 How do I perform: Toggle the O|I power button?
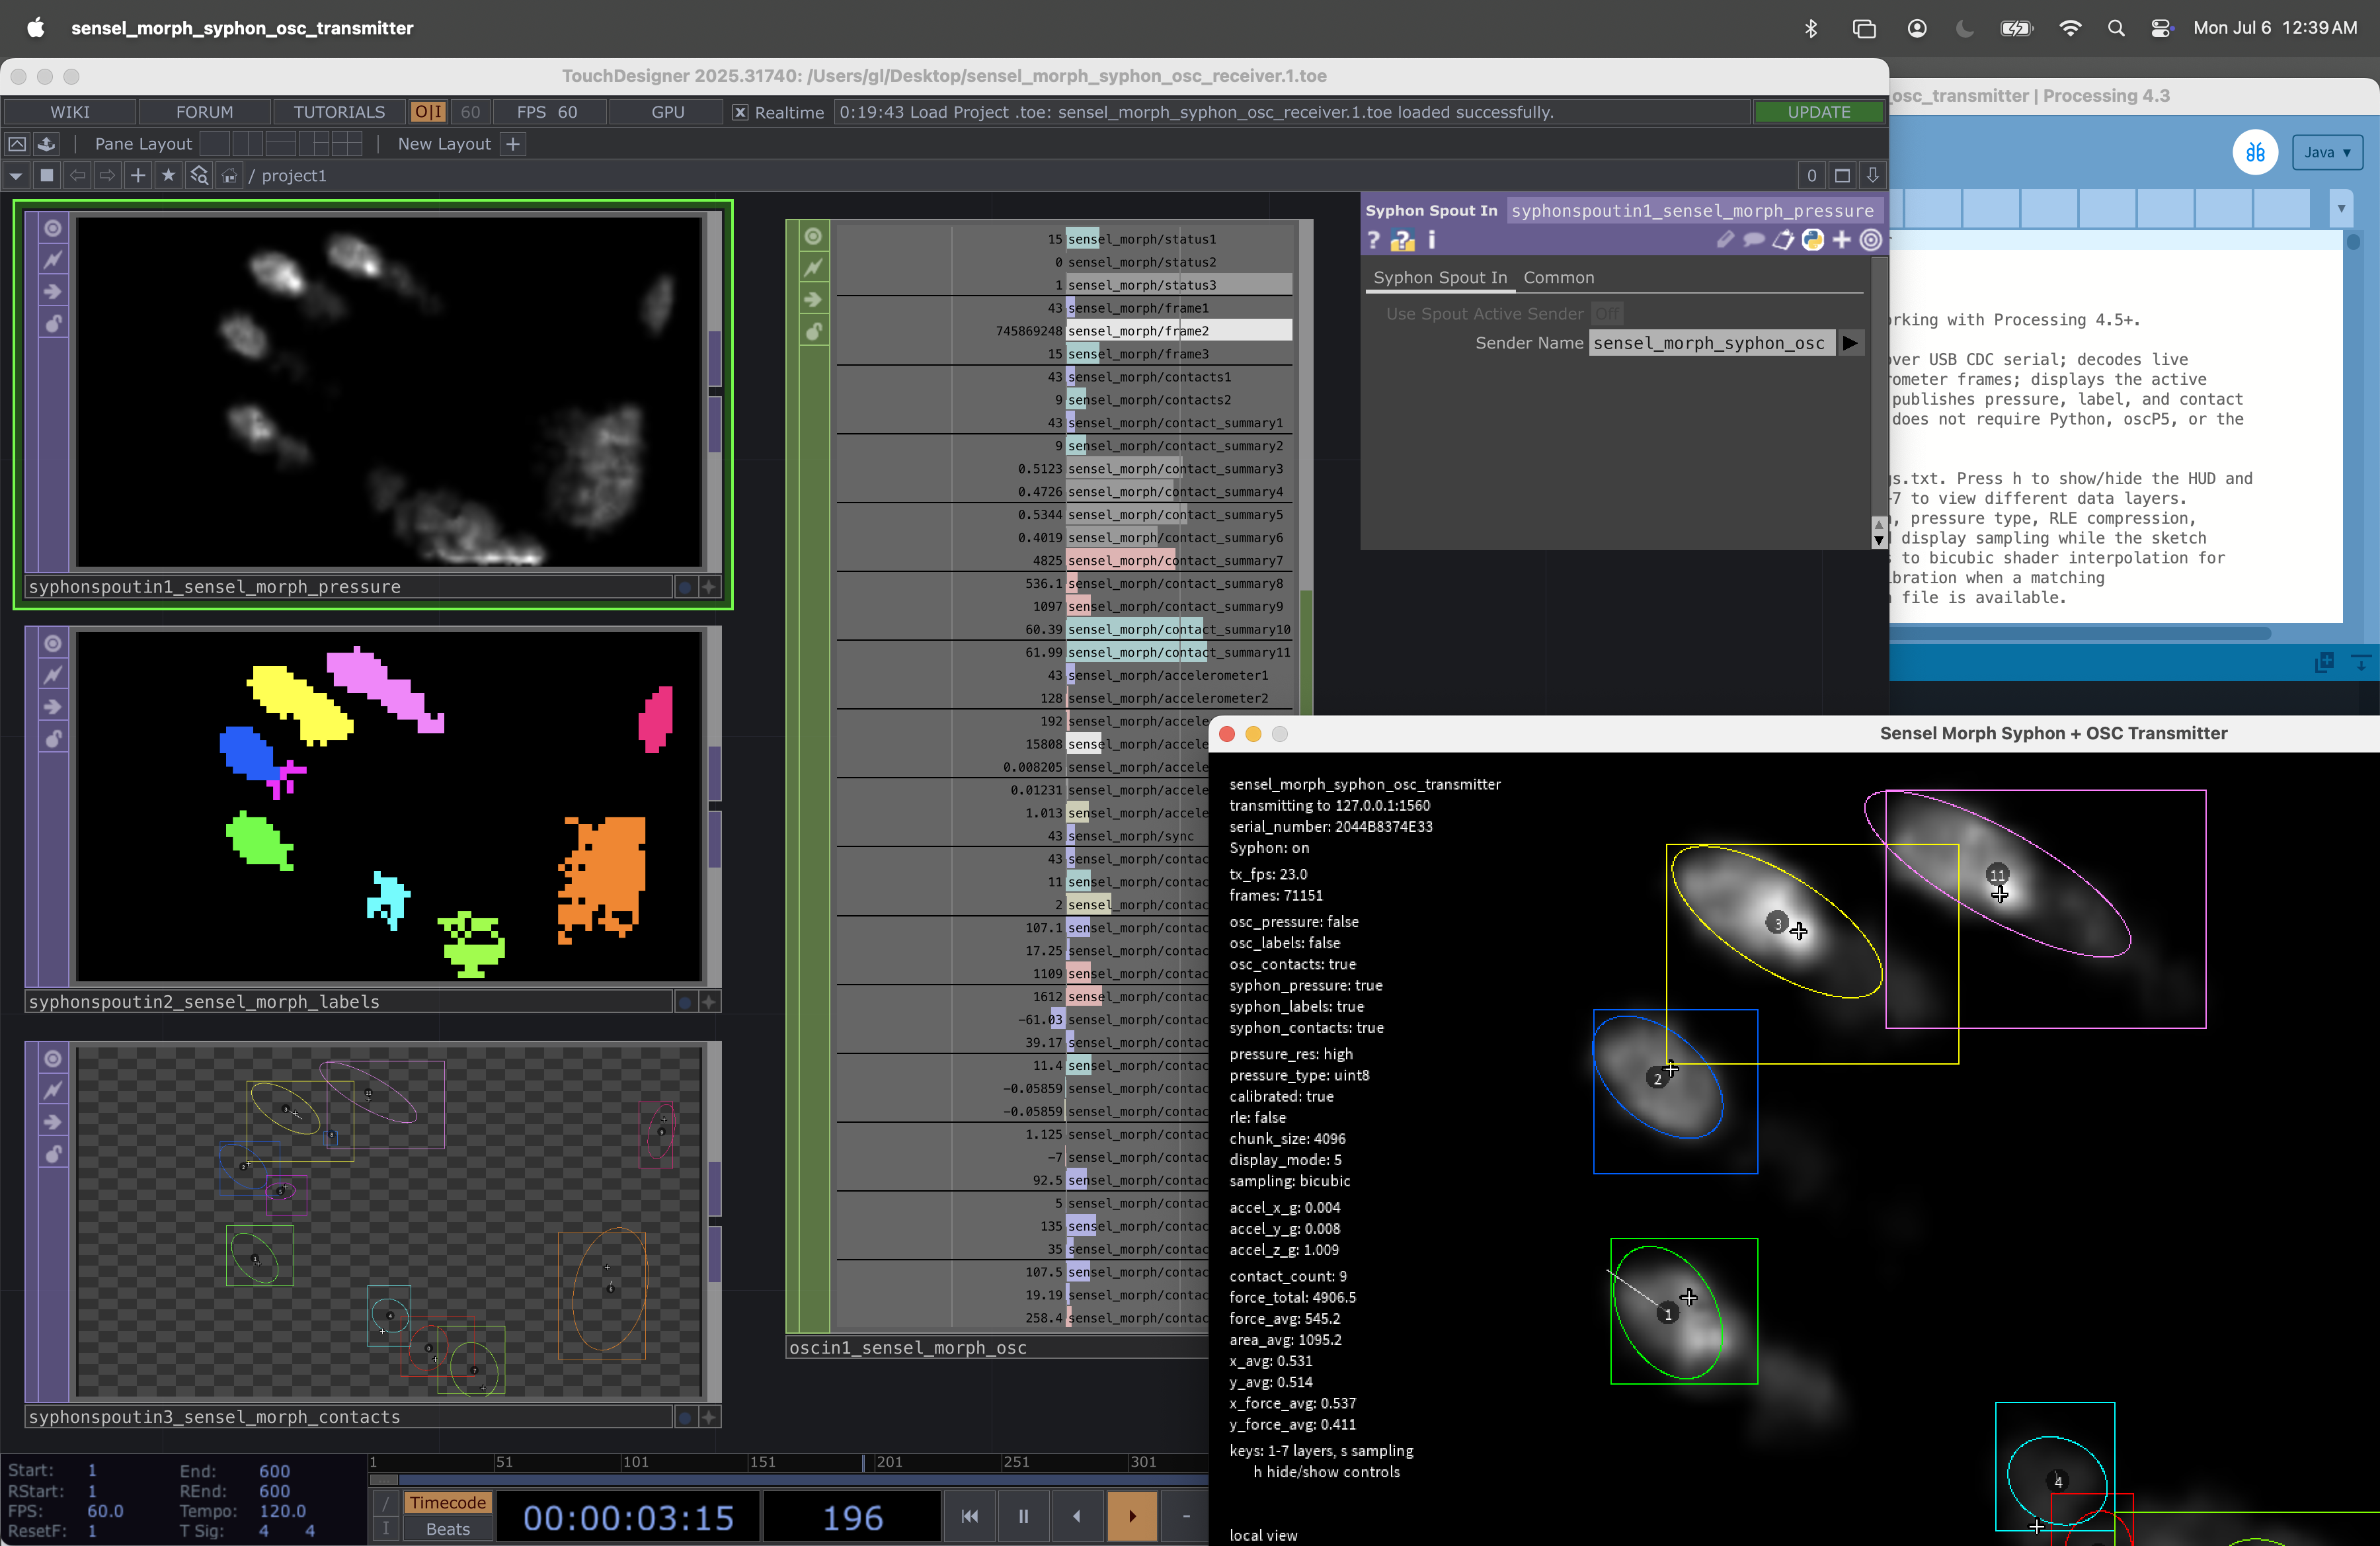tap(428, 113)
